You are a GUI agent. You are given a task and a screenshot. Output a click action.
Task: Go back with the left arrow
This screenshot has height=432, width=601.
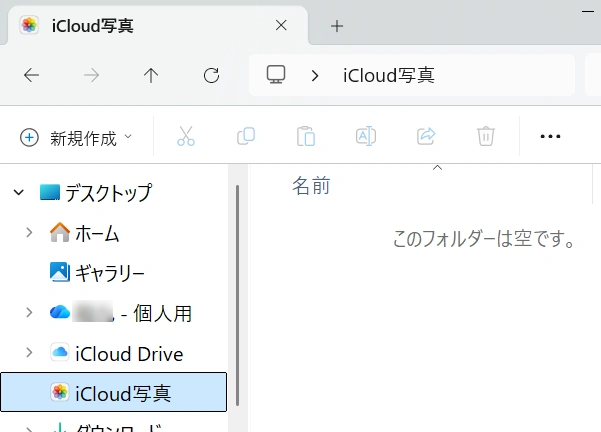pyautogui.click(x=31, y=75)
